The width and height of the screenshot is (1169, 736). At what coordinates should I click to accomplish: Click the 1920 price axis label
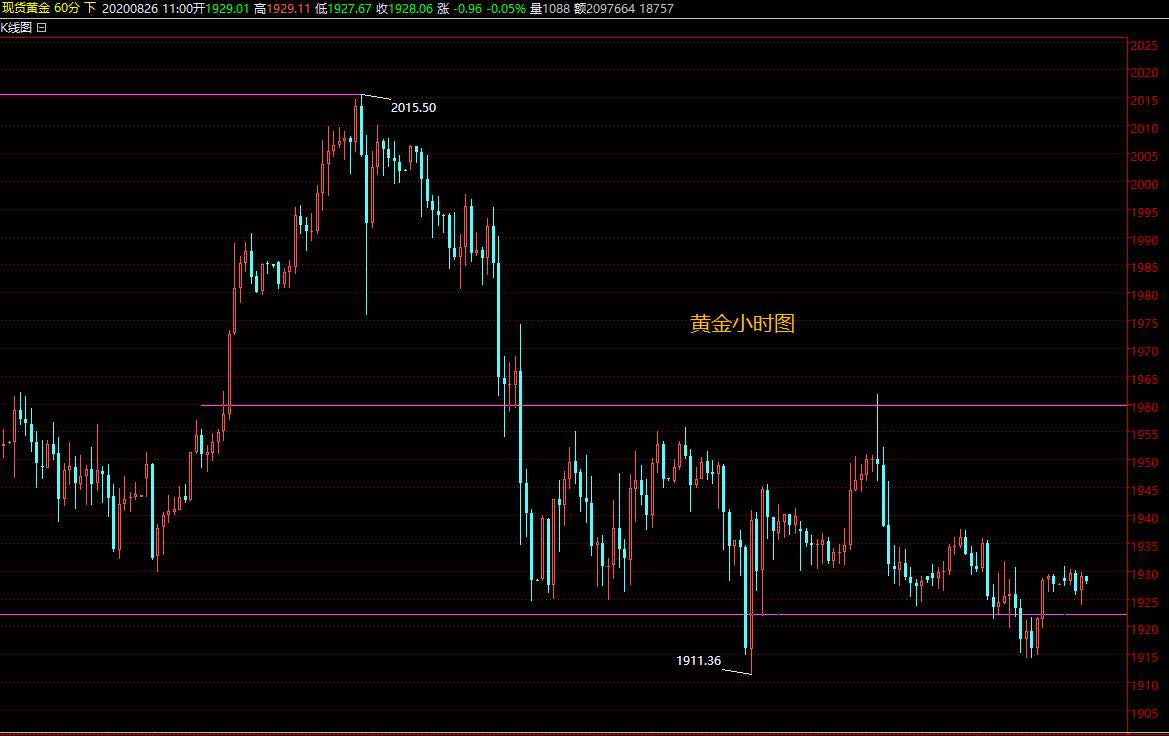1144,630
